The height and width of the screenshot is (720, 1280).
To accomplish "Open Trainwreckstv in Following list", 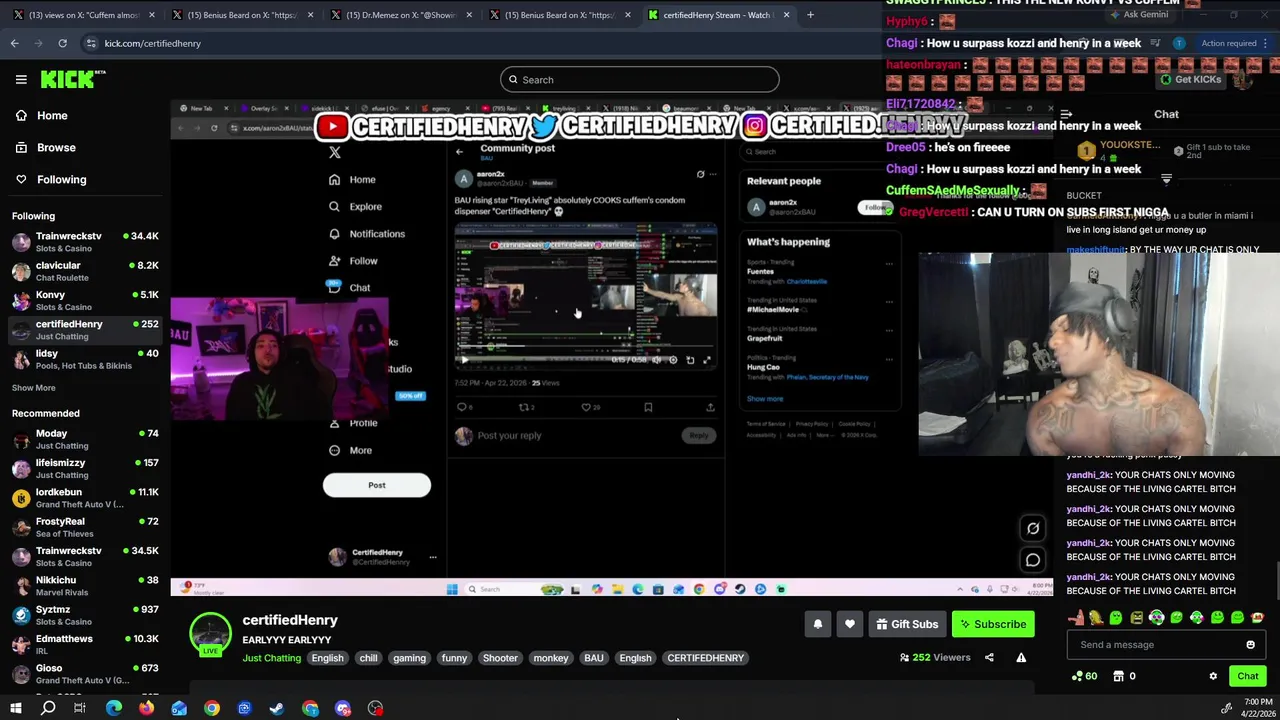I will tap(85, 242).
